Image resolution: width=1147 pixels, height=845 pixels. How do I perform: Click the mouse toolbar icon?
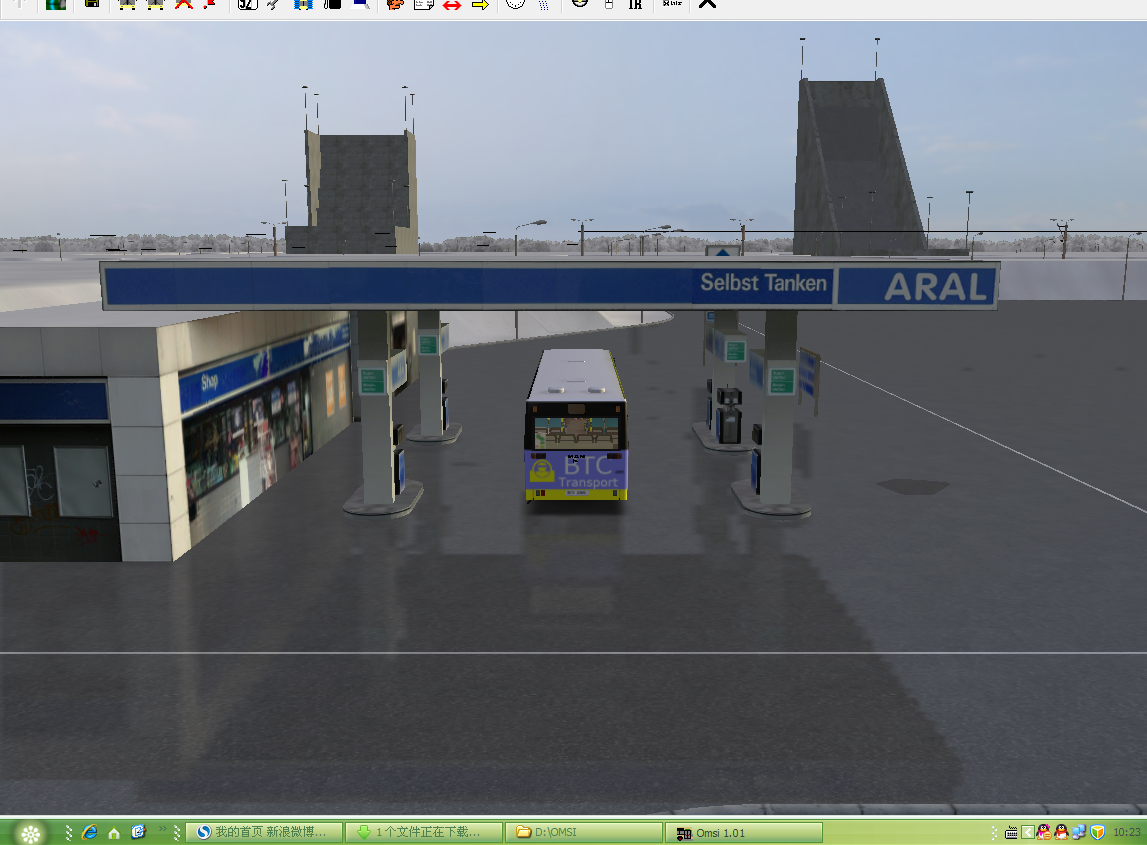click(x=609, y=4)
